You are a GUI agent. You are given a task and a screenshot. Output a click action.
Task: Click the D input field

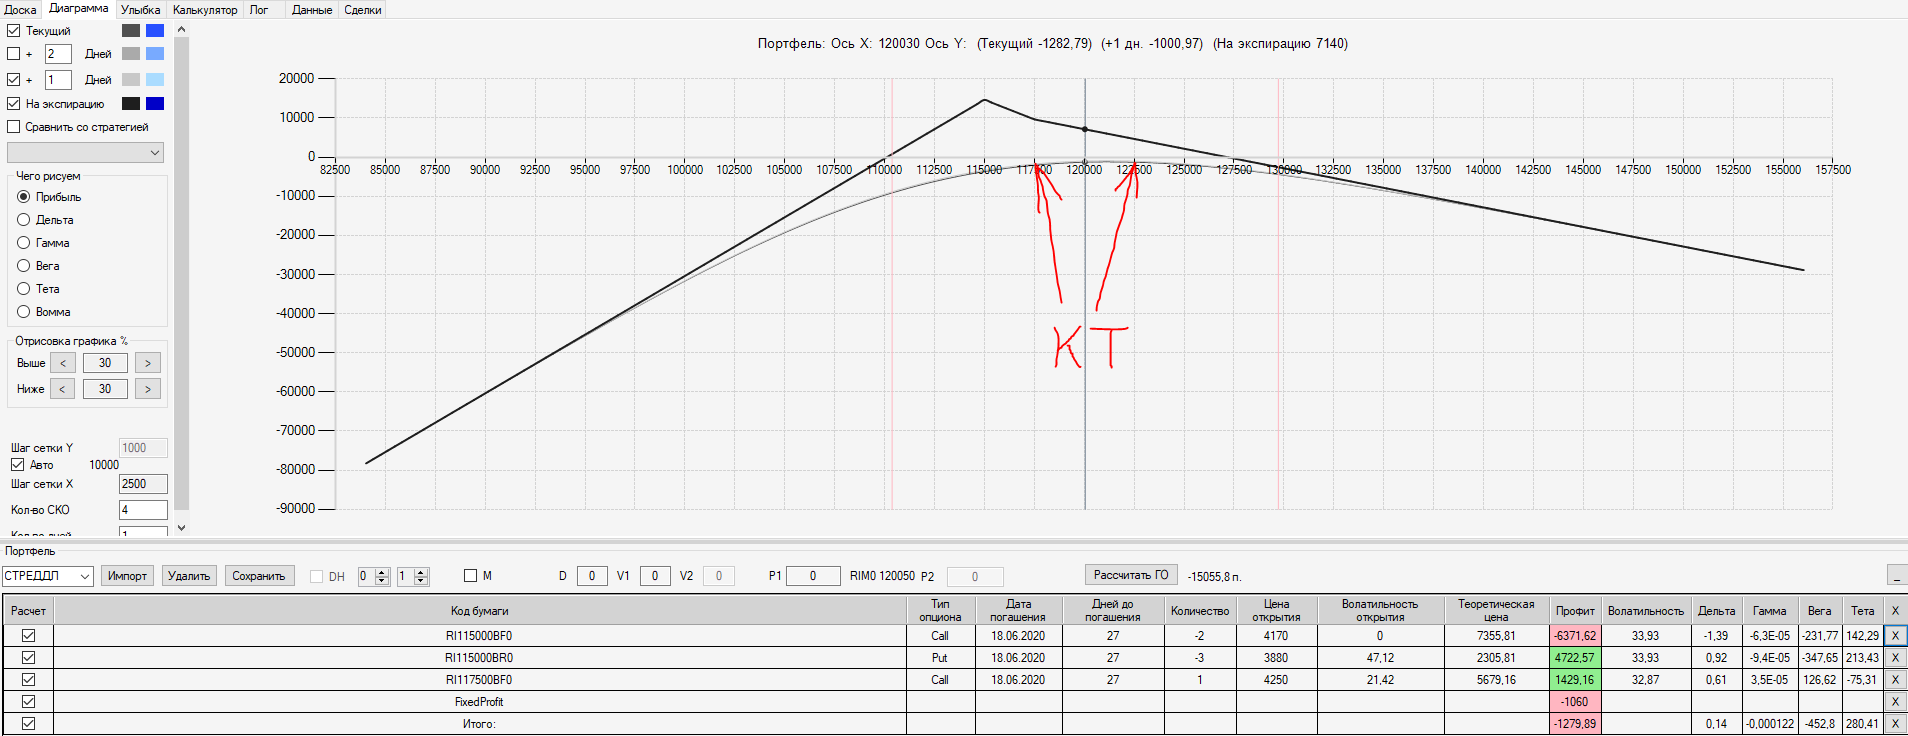pos(592,576)
